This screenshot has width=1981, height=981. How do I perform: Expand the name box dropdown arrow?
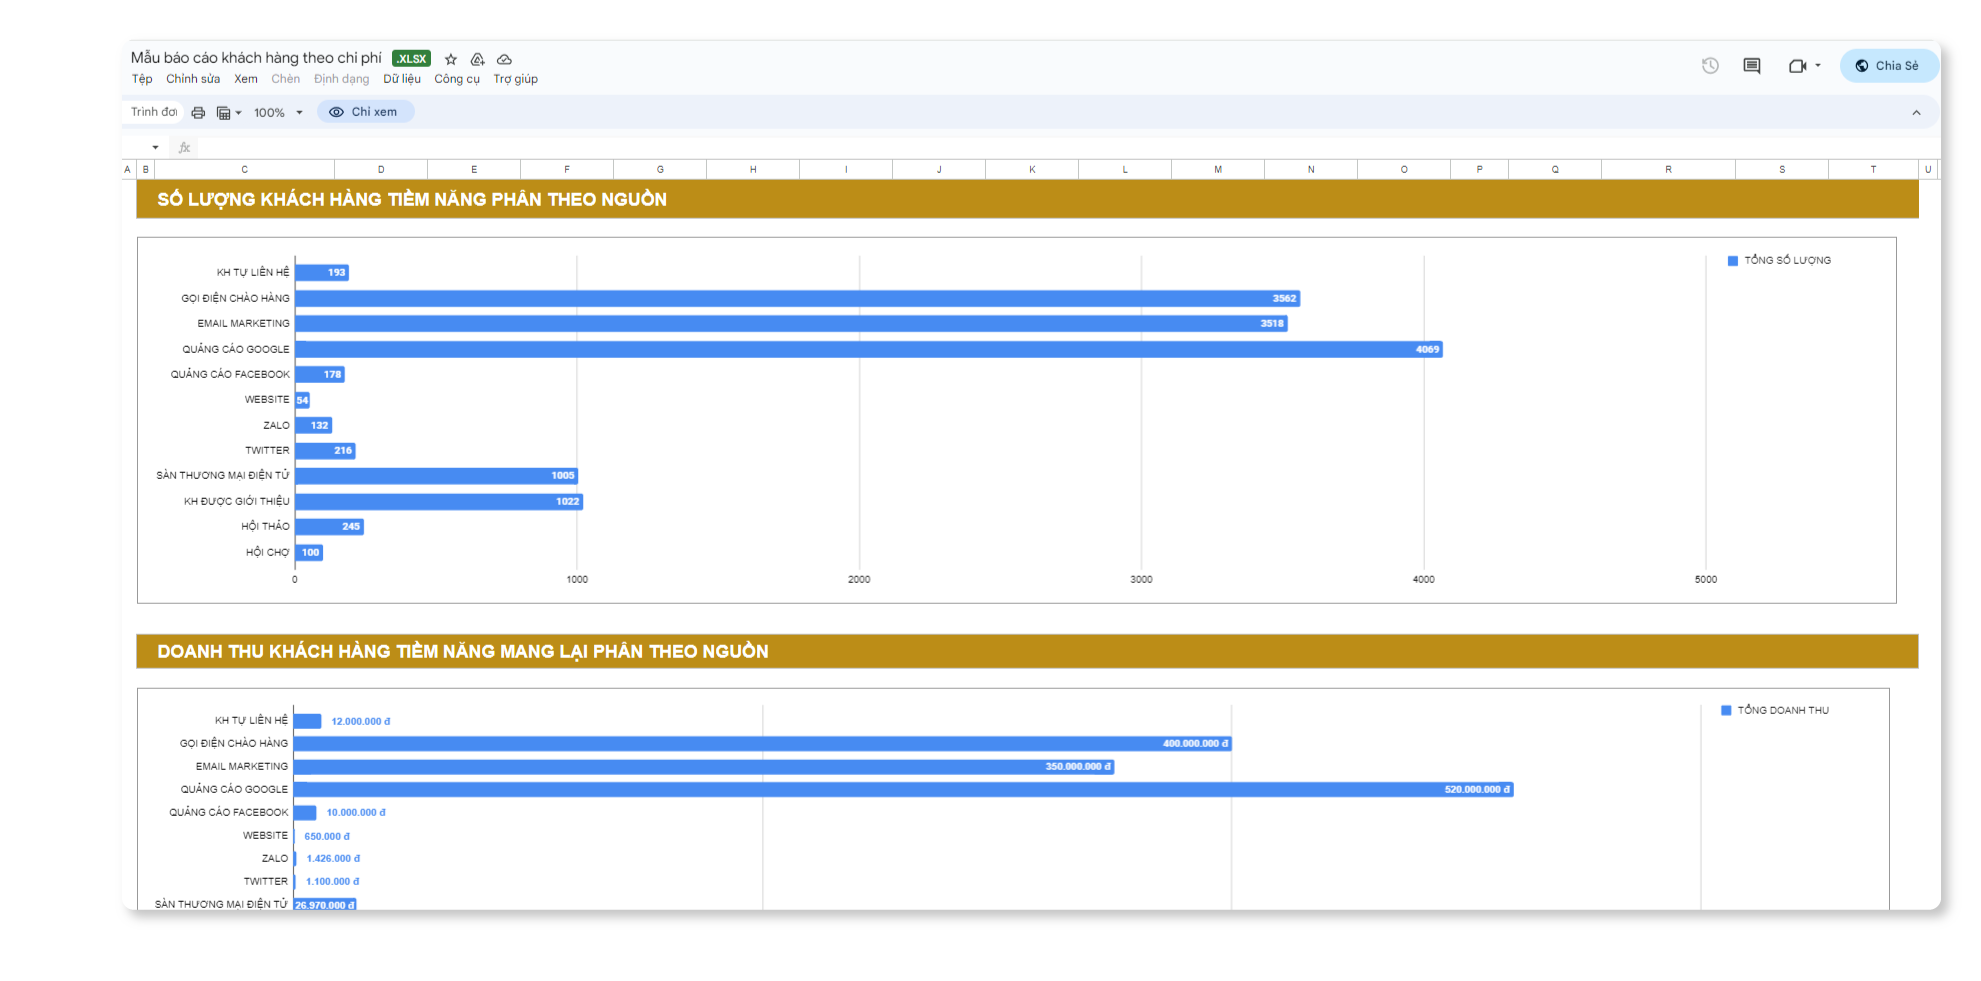click(x=155, y=147)
